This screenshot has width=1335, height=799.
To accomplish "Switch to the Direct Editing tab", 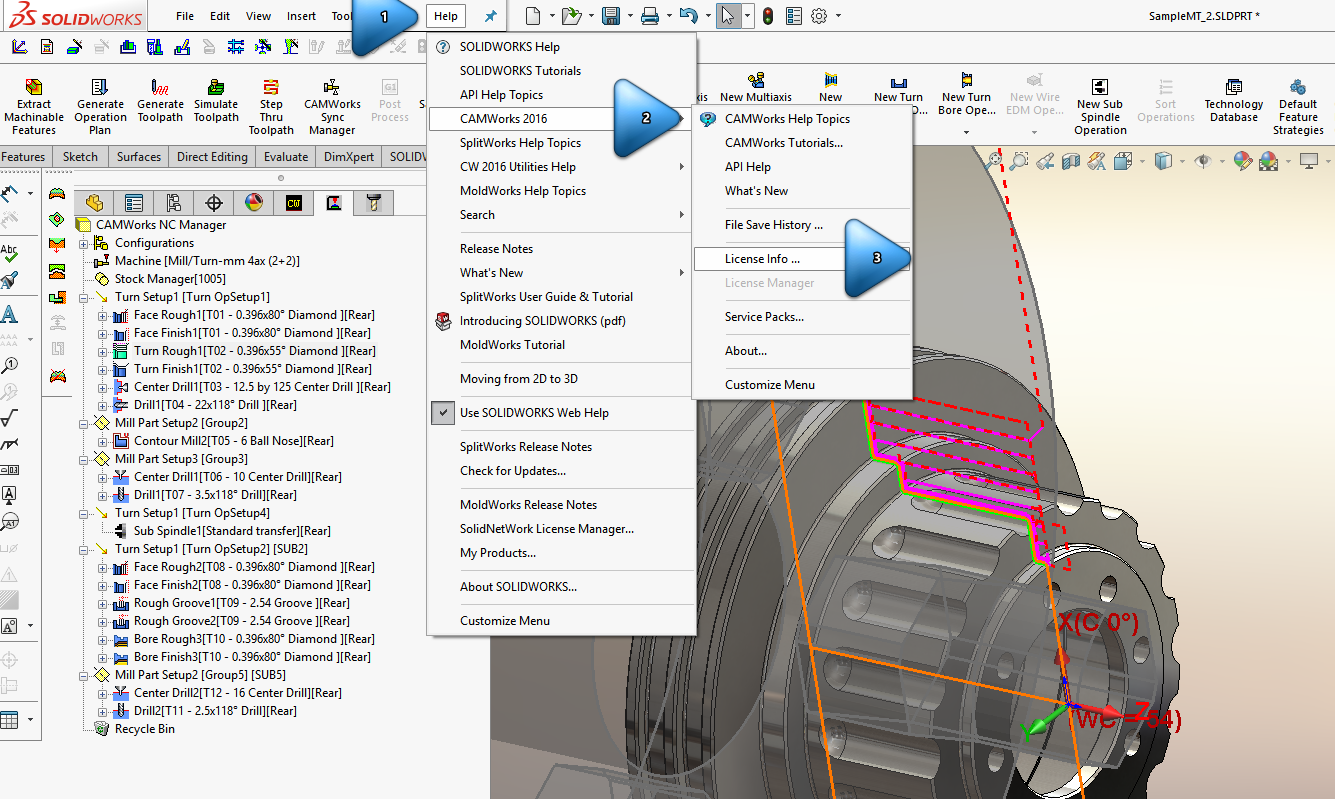I will tap(212, 157).
